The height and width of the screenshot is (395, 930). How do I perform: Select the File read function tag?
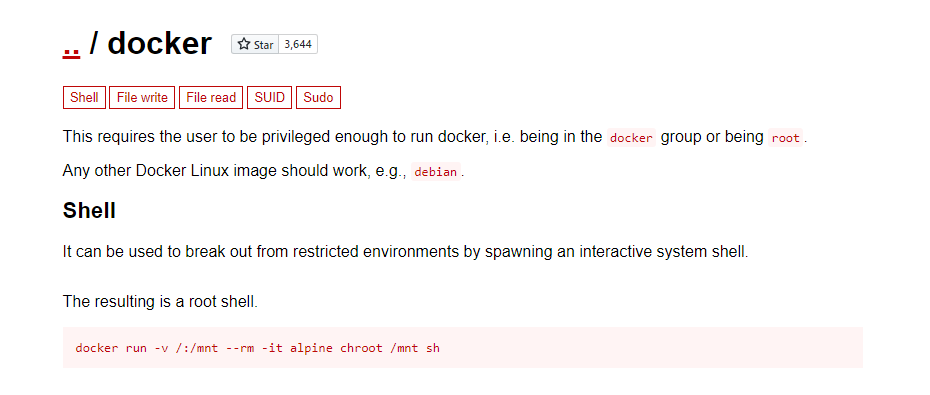211,98
